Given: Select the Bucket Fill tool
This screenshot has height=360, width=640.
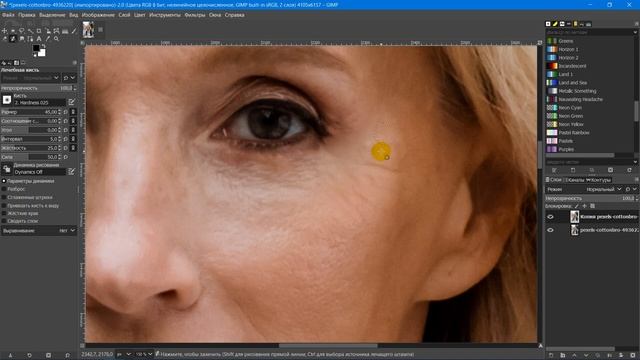Looking at the screenshot, I should (65, 31).
